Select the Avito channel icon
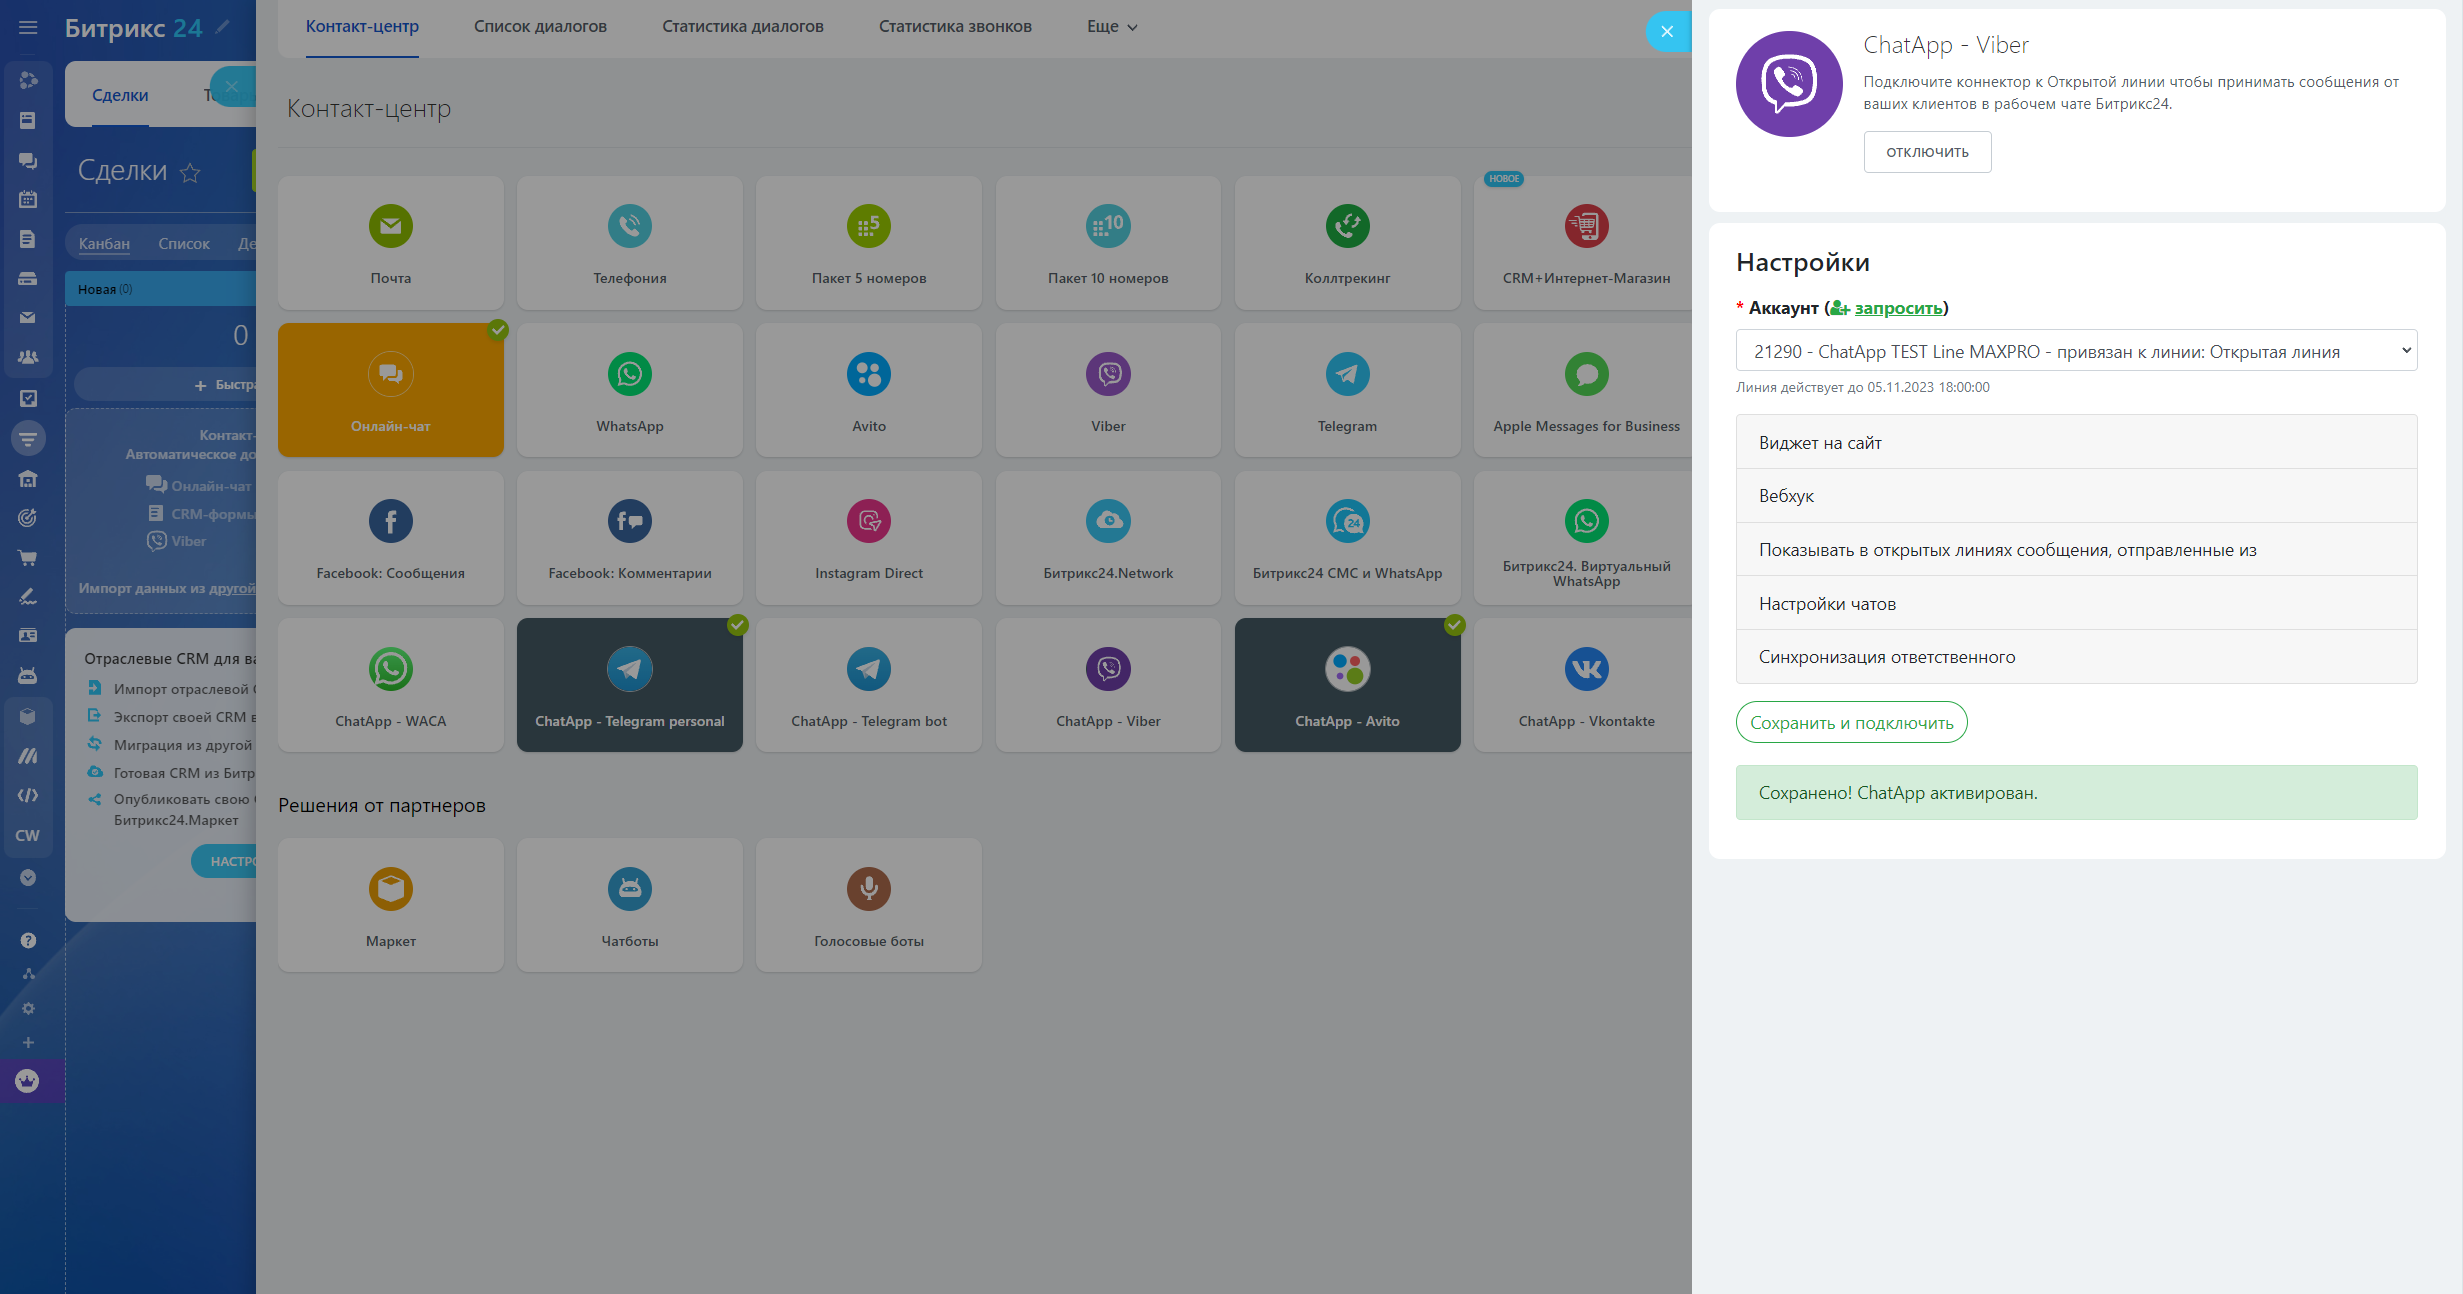The height and width of the screenshot is (1294, 2463). tap(868, 375)
